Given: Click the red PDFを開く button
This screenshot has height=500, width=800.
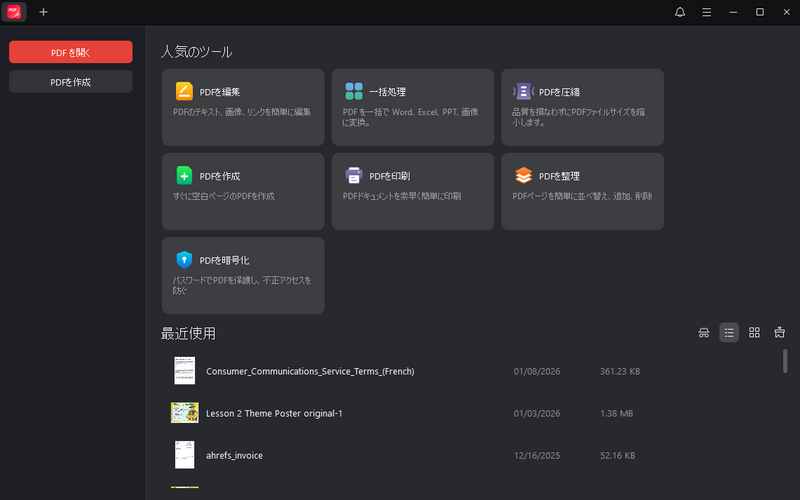Looking at the screenshot, I should click(71, 52).
